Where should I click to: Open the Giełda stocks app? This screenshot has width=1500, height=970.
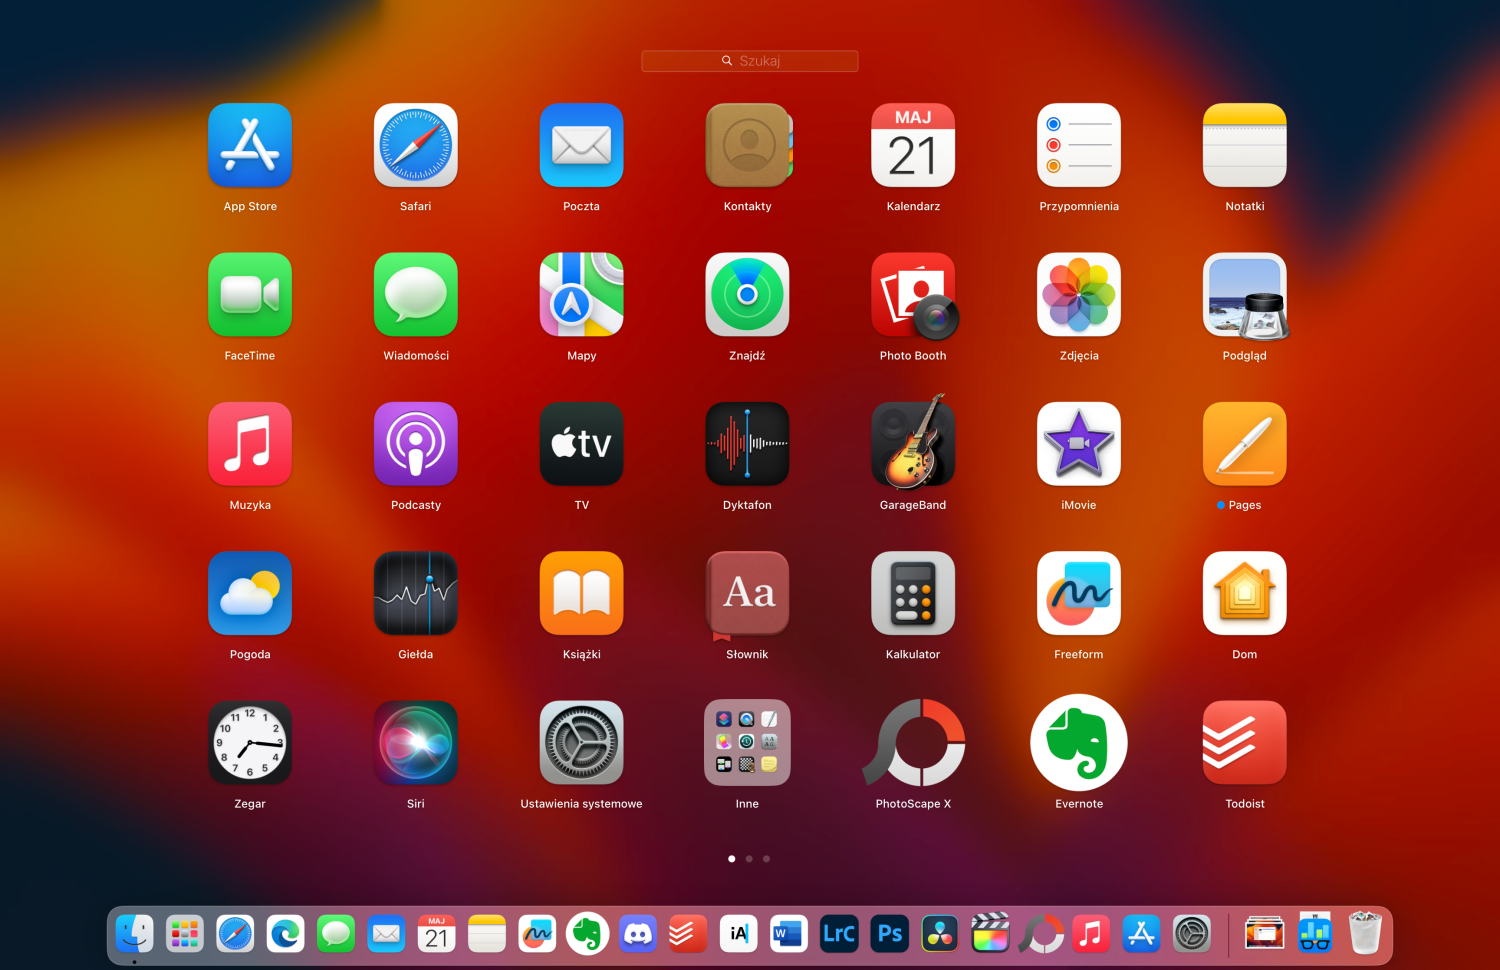415,593
